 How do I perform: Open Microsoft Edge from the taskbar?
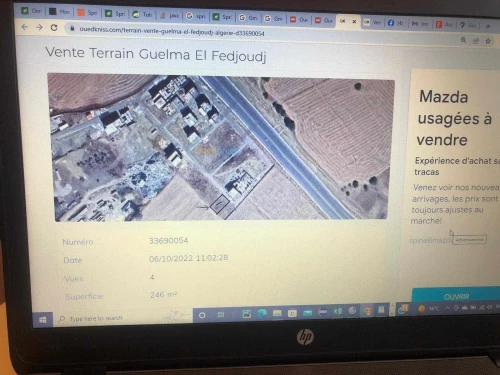coord(262,313)
